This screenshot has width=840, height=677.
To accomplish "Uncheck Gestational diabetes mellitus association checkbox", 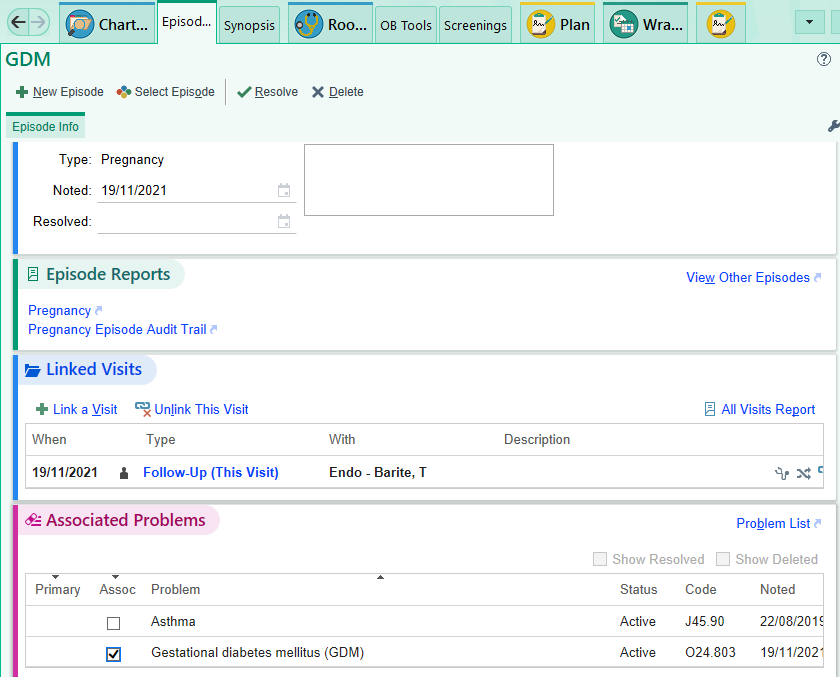I will (x=113, y=654).
